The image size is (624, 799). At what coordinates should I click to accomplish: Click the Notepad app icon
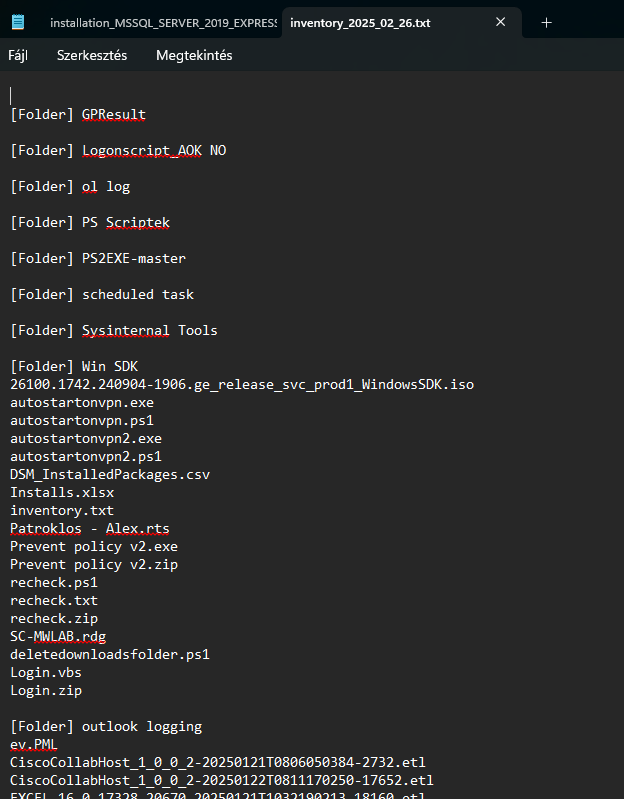pos(18,22)
